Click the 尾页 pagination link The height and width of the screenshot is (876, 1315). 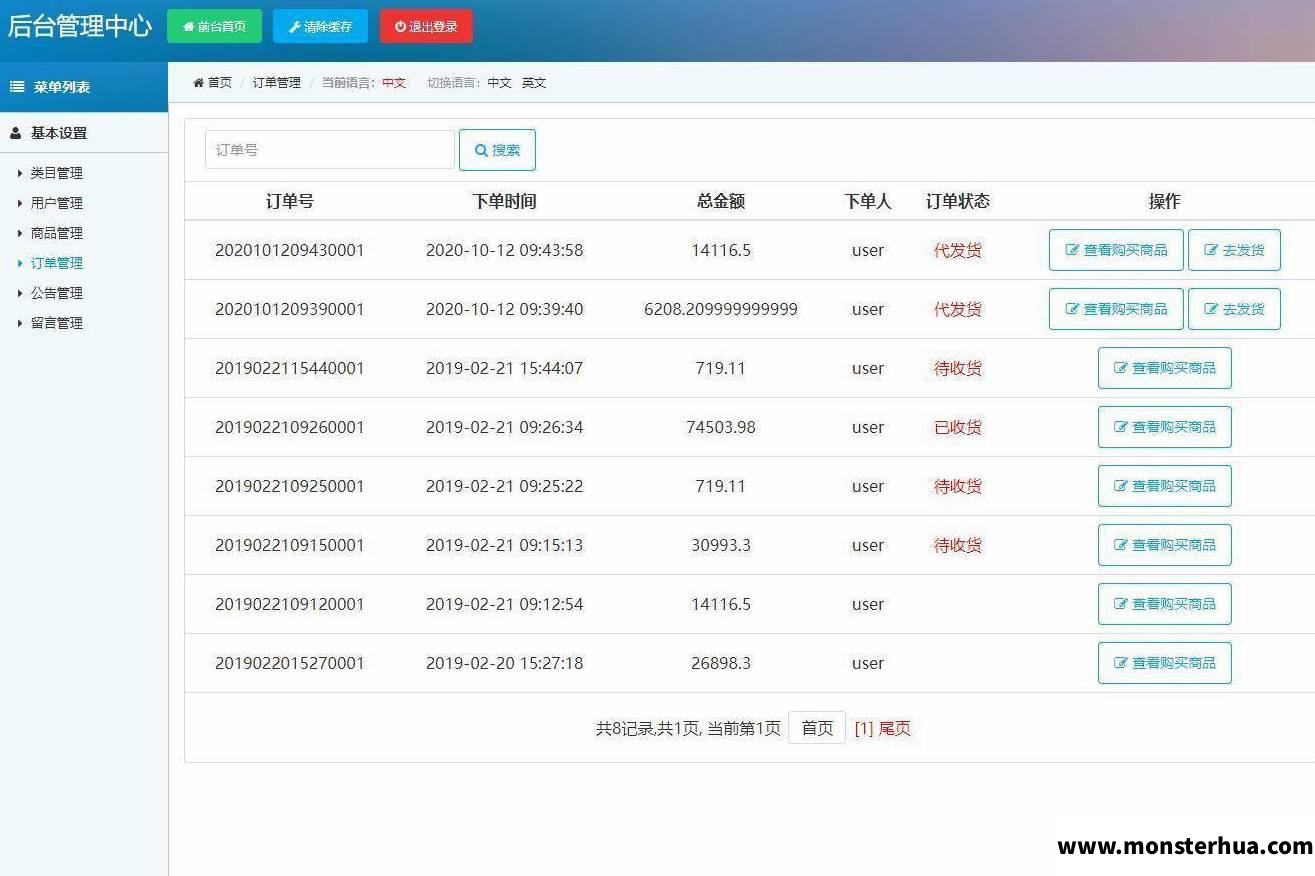click(x=895, y=728)
